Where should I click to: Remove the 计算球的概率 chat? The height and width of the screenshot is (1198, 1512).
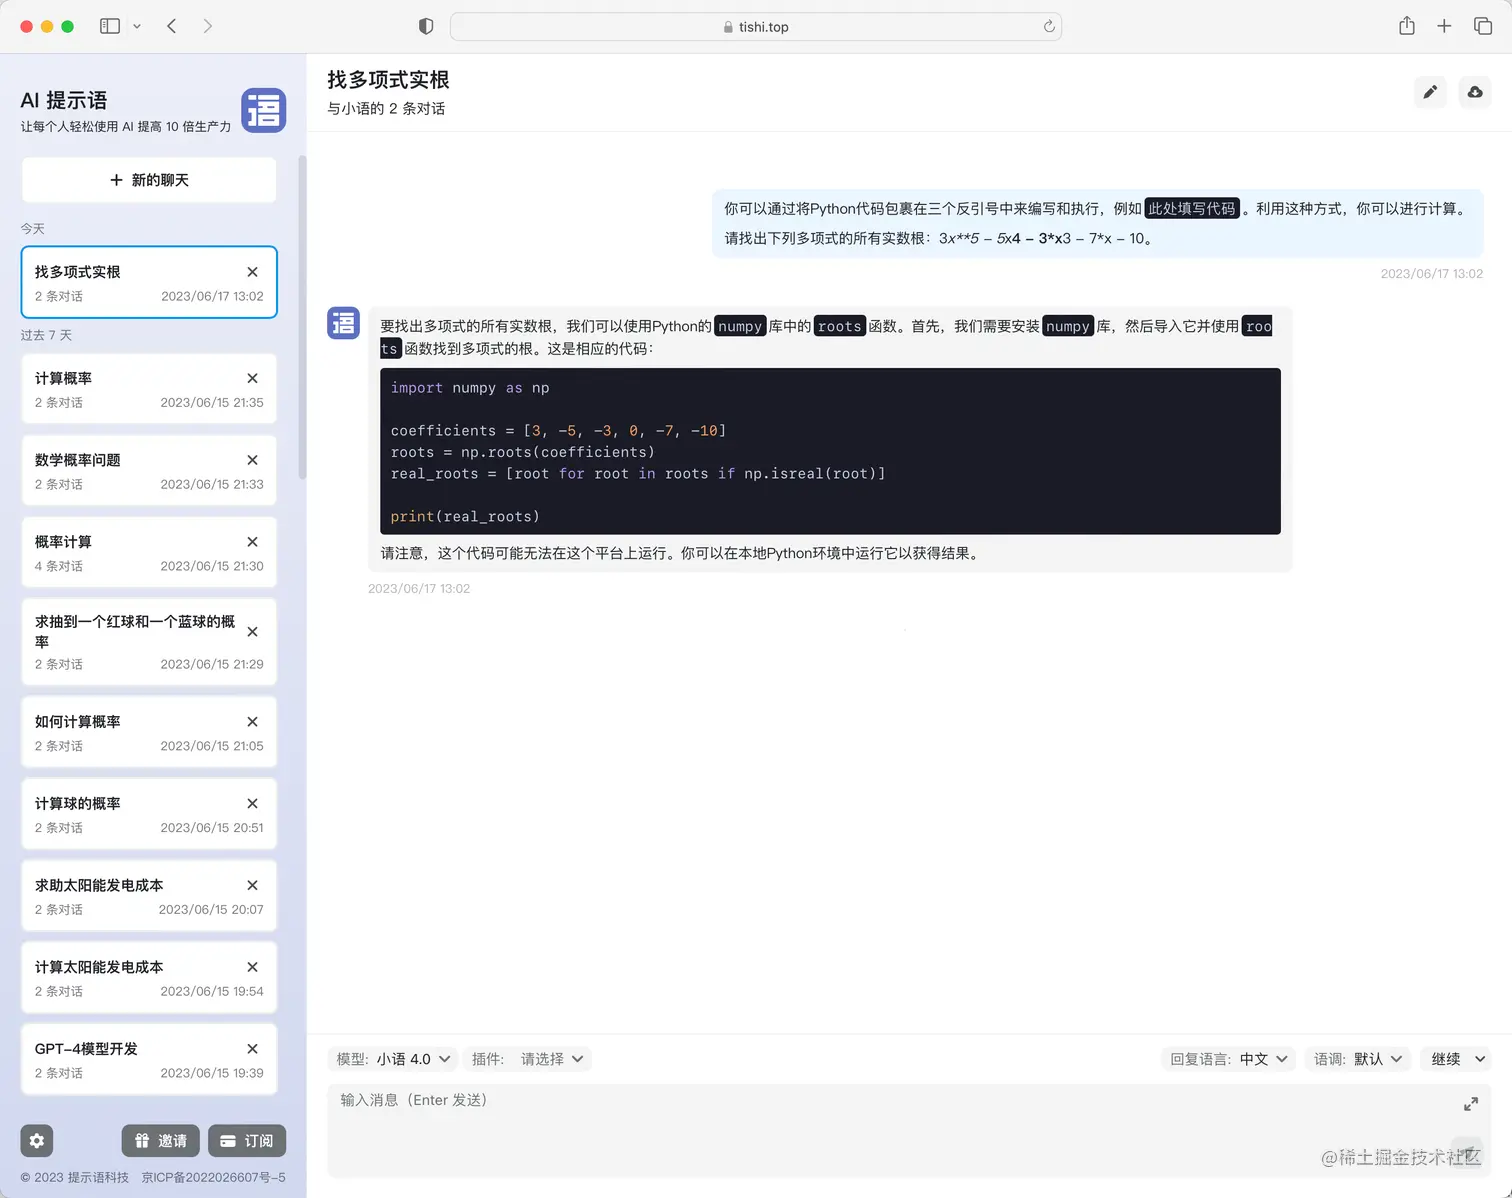point(252,804)
